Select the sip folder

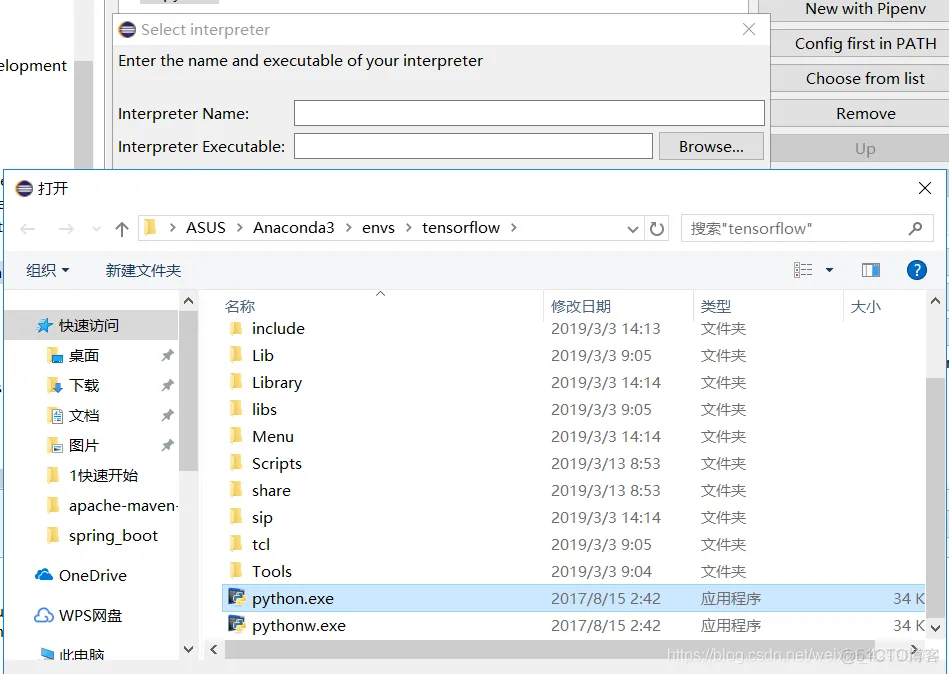[262, 518]
